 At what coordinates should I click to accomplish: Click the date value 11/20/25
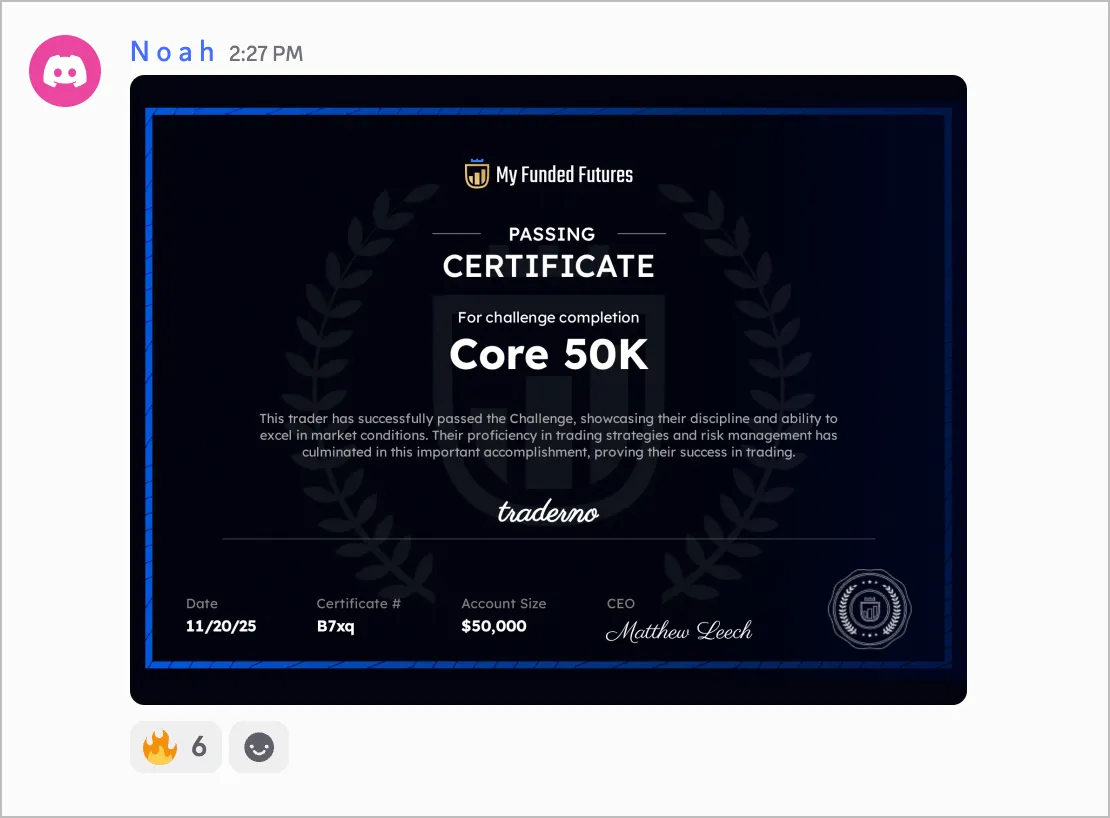221,626
